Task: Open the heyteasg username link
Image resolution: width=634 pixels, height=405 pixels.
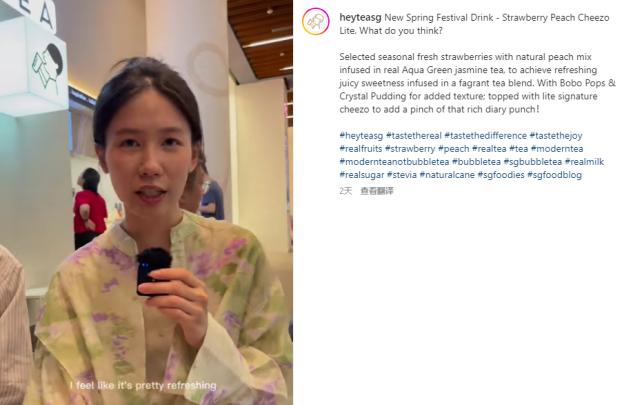Action: click(x=360, y=18)
